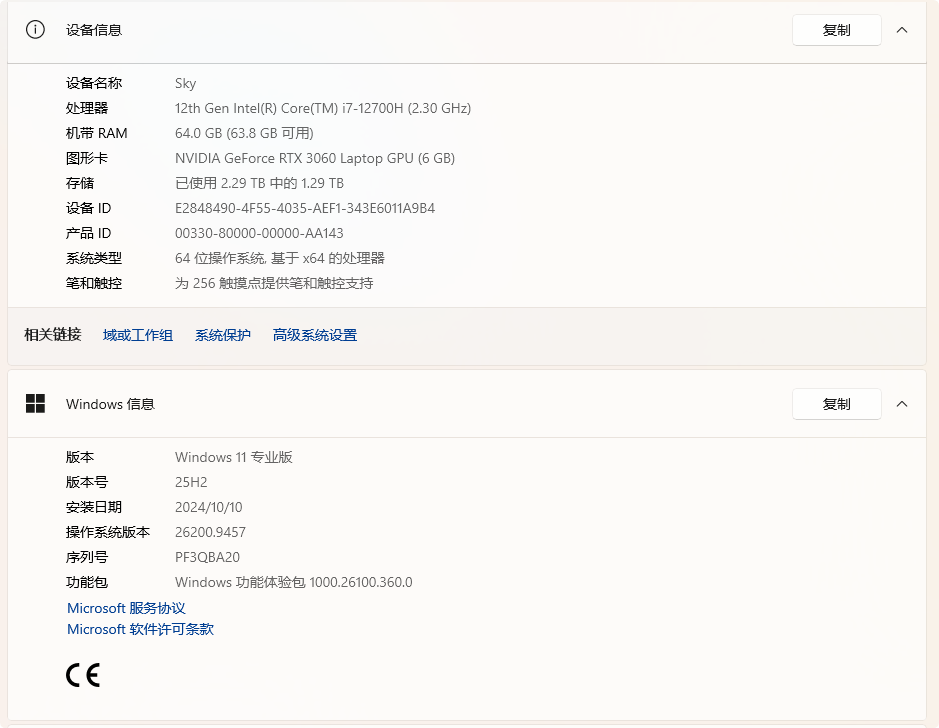Click the Windows logo icon beside Windows 信息
Viewport: 939px width, 728px height.
[x=35, y=404]
